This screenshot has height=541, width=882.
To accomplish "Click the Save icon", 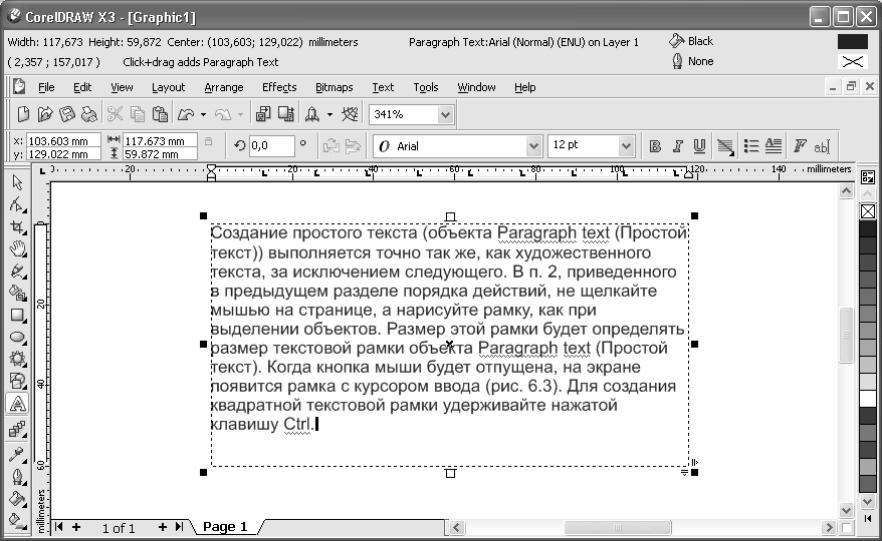I will (x=67, y=114).
